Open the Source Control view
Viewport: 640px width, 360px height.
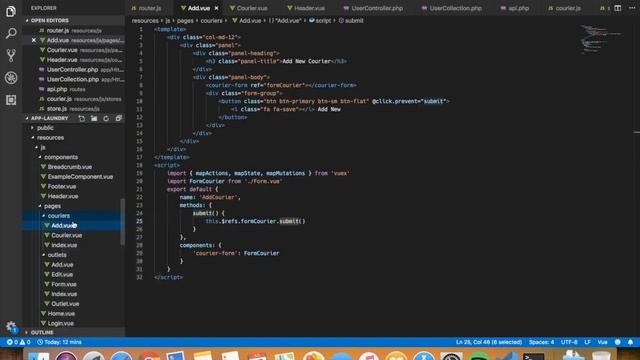[11, 55]
